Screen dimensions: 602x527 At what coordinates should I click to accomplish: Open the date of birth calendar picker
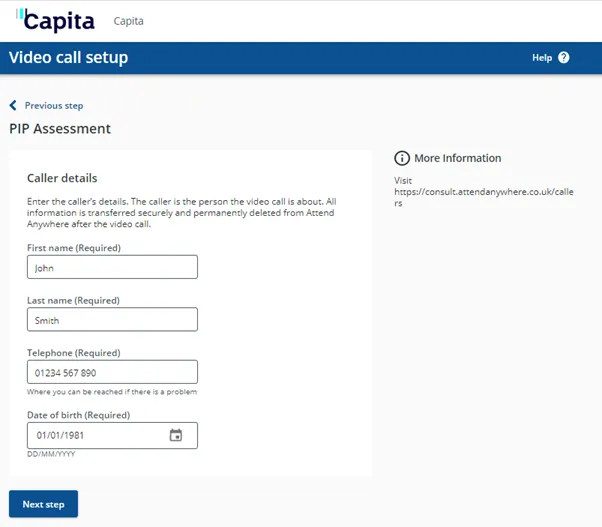tap(176, 435)
